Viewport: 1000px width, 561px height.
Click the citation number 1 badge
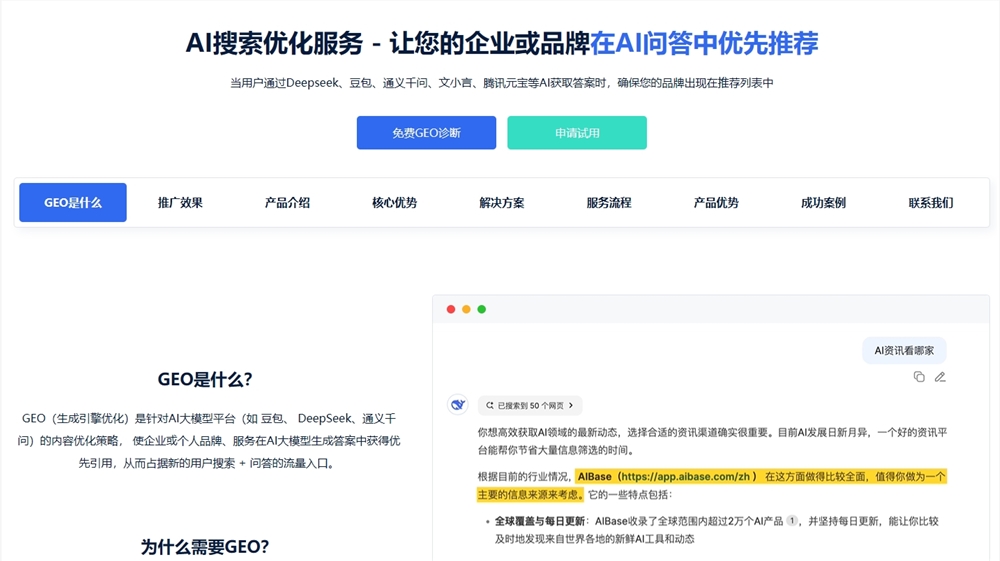tap(791, 521)
